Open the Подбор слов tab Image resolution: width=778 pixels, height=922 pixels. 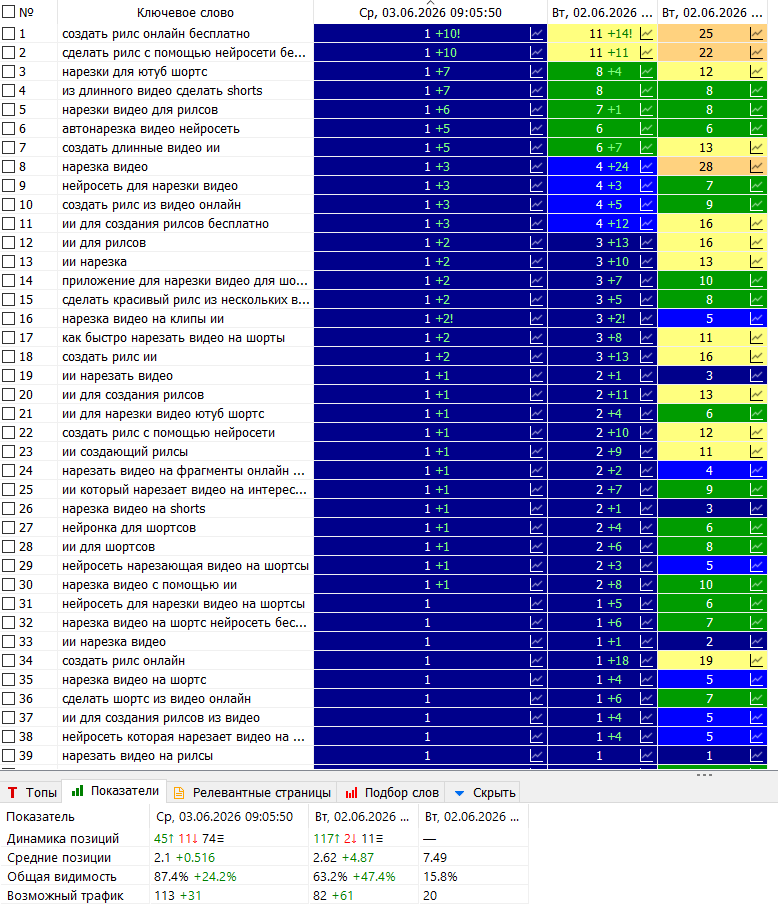pos(391,793)
